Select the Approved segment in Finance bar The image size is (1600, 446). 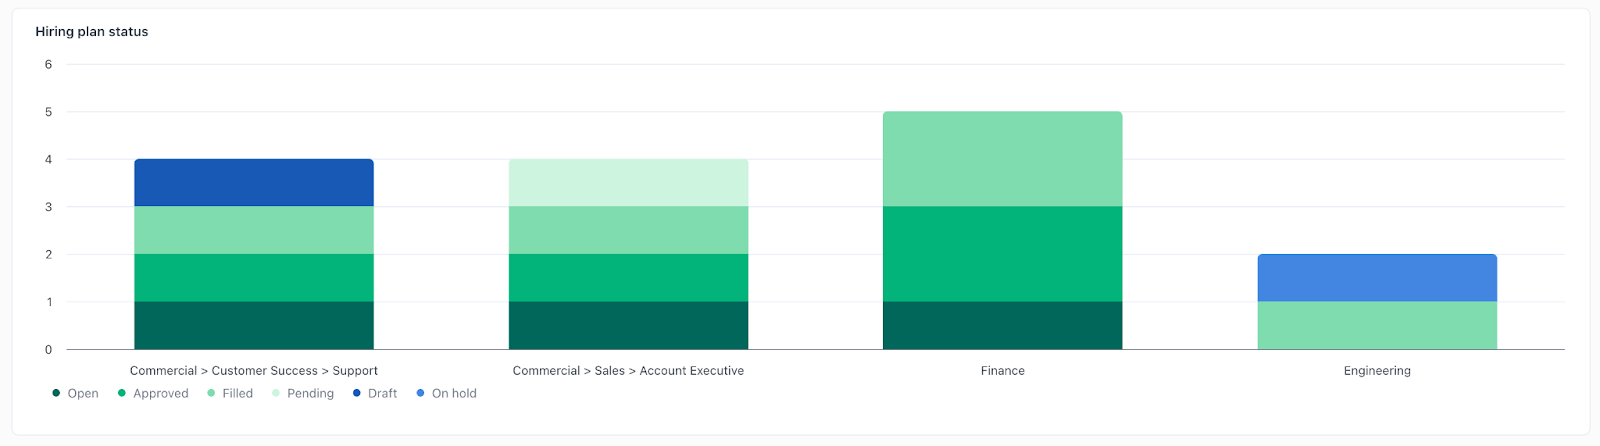(x=1002, y=254)
